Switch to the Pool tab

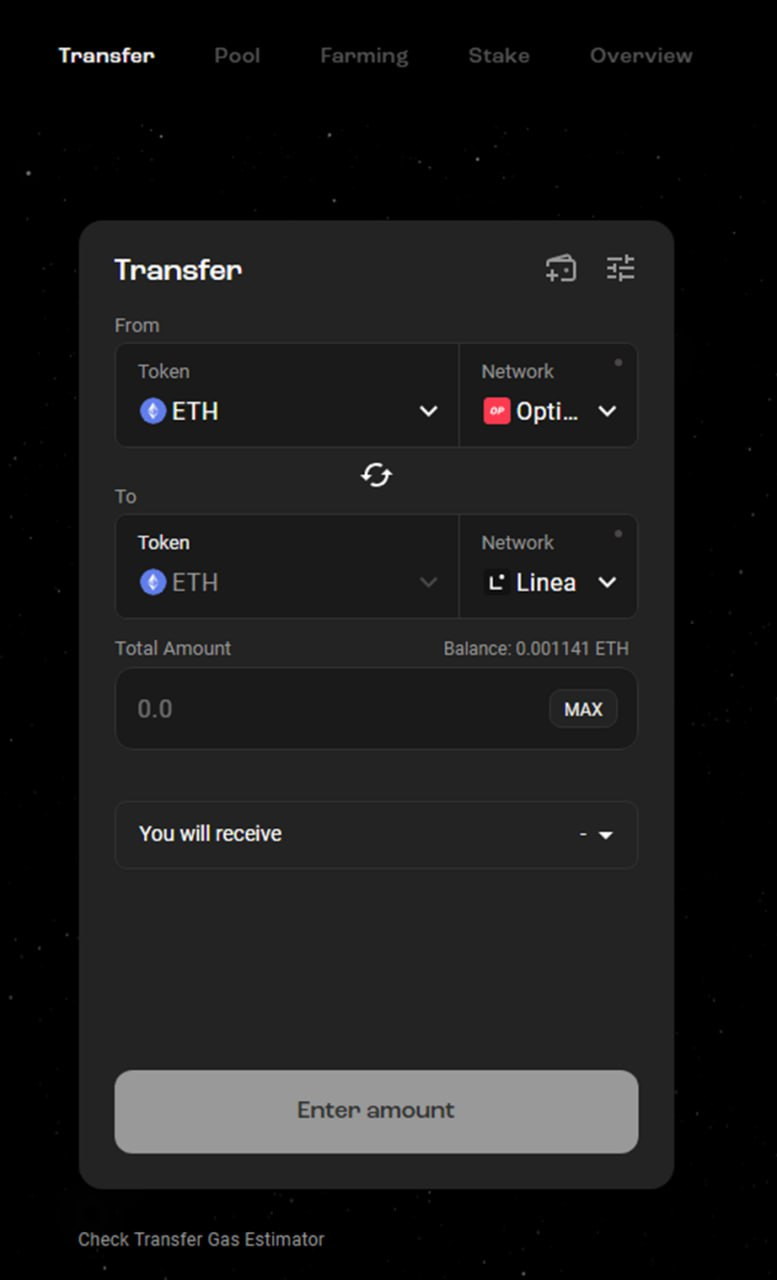point(237,55)
